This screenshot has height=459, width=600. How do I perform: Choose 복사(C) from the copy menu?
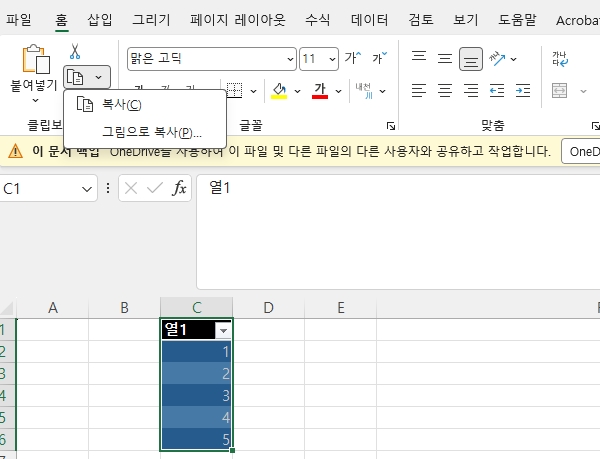pyautogui.click(x=145, y=104)
